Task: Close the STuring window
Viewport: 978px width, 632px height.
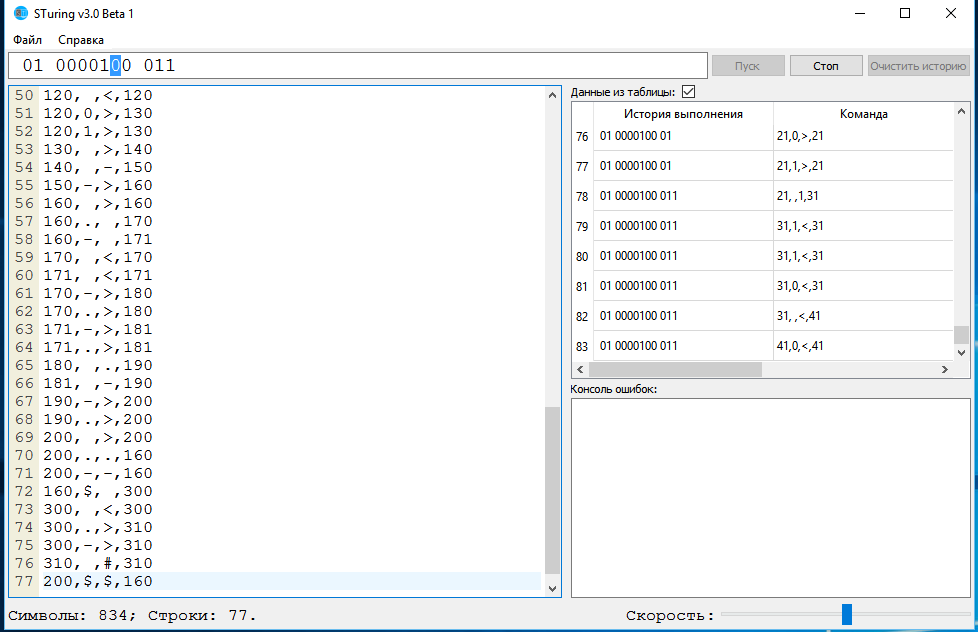Action: coord(951,13)
